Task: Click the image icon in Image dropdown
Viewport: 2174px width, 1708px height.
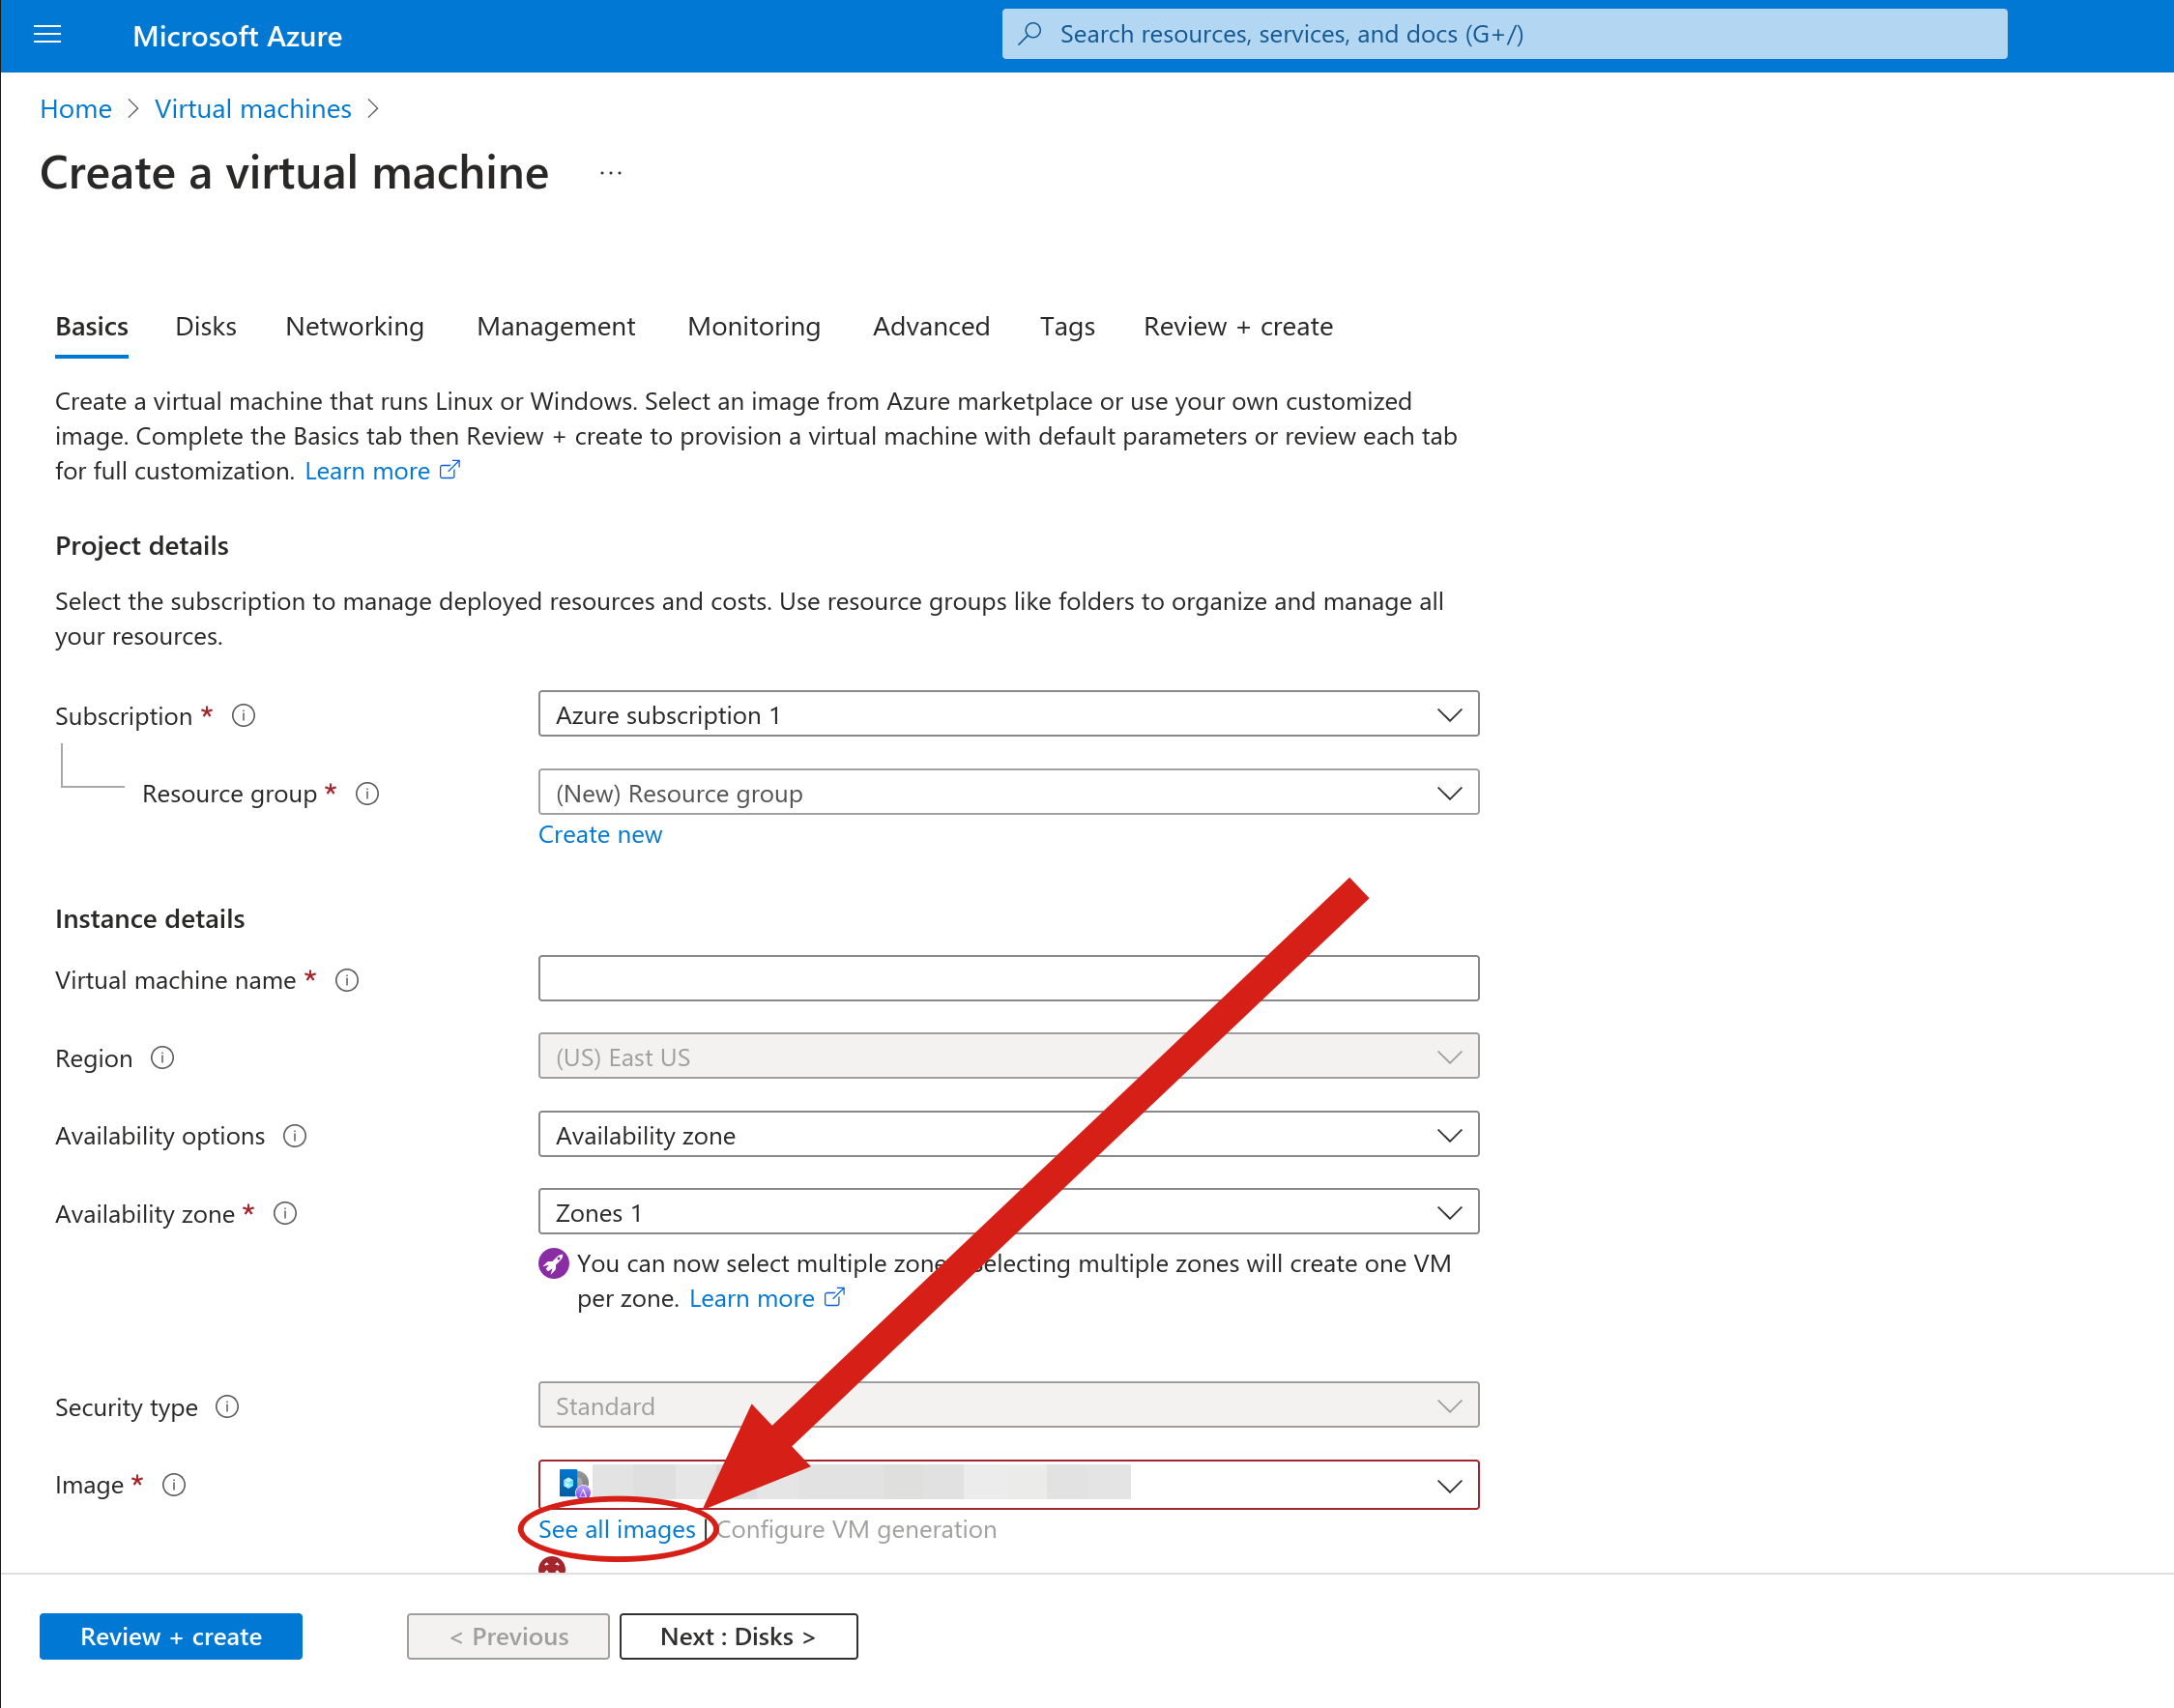Action: pyautogui.click(x=574, y=1484)
